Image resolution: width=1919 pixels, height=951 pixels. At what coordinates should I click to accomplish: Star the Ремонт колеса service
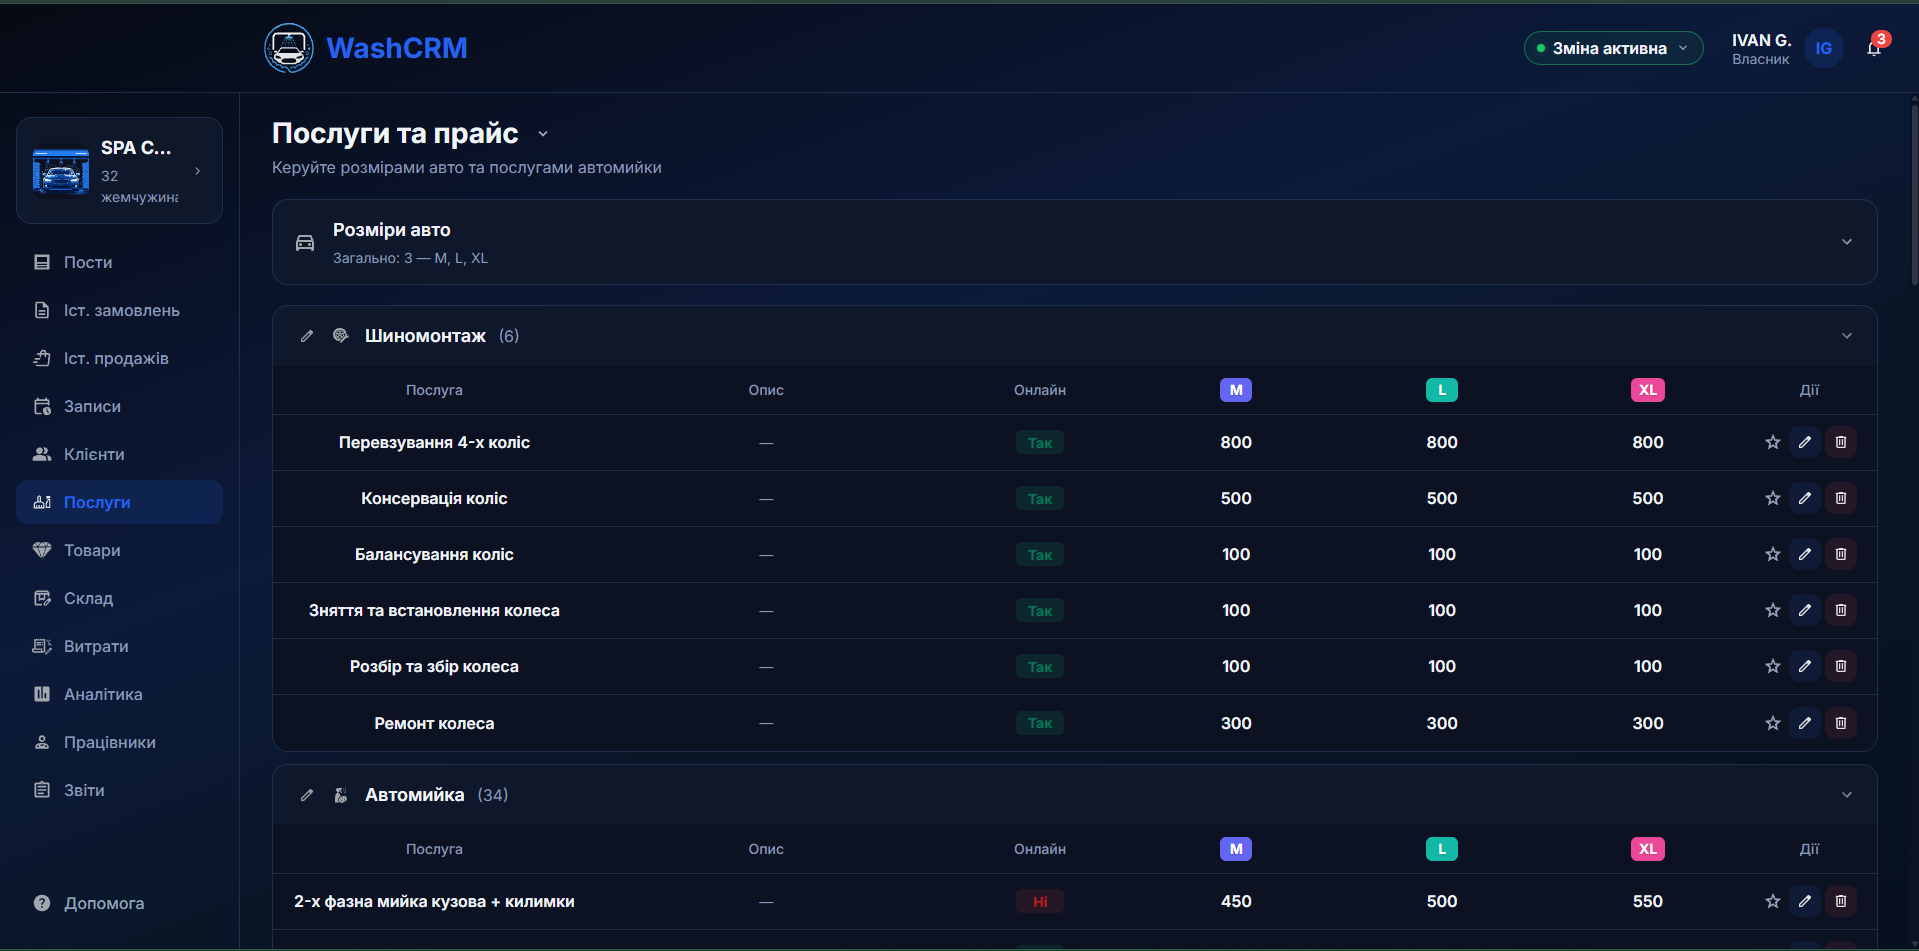click(1773, 723)
